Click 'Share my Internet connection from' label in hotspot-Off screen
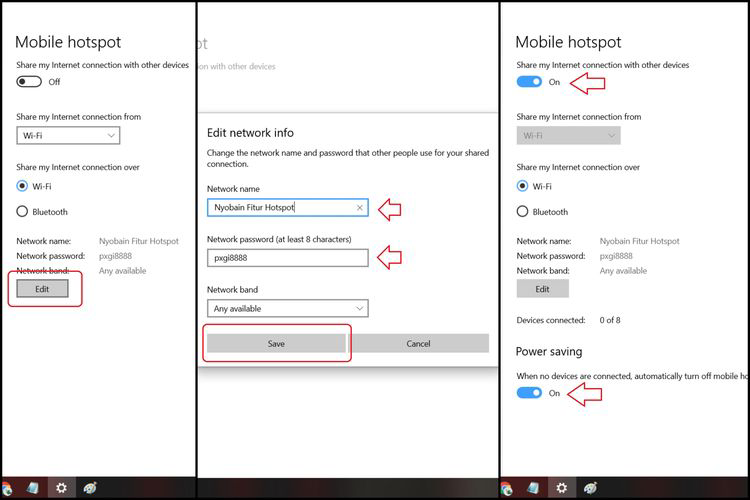 tap(78, 117)
